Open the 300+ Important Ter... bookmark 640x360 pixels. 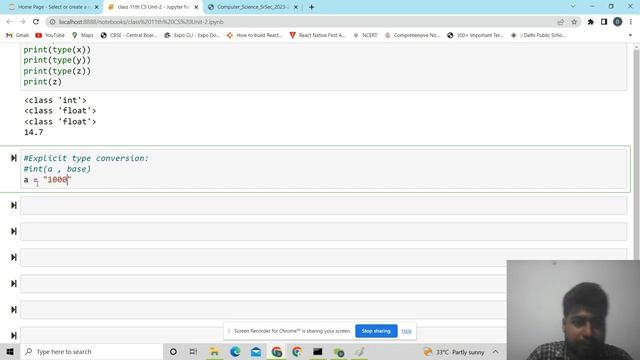coord(476,35)
